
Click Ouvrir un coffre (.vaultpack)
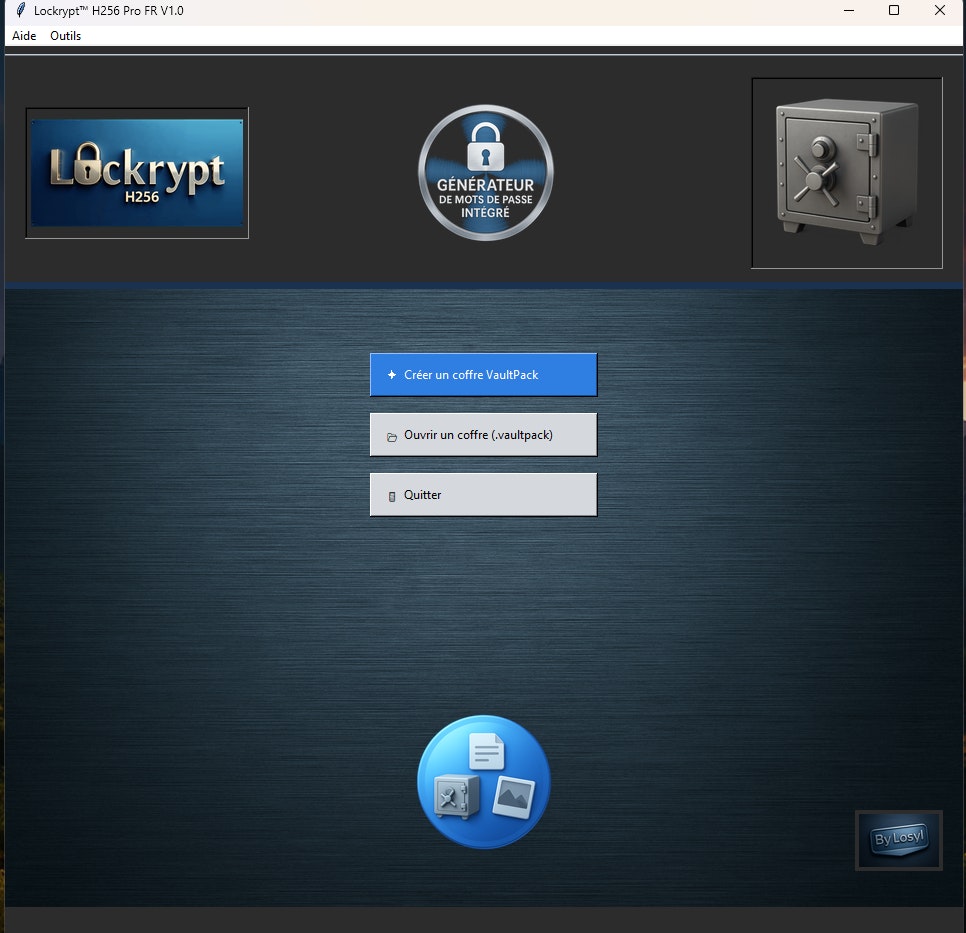483,434
